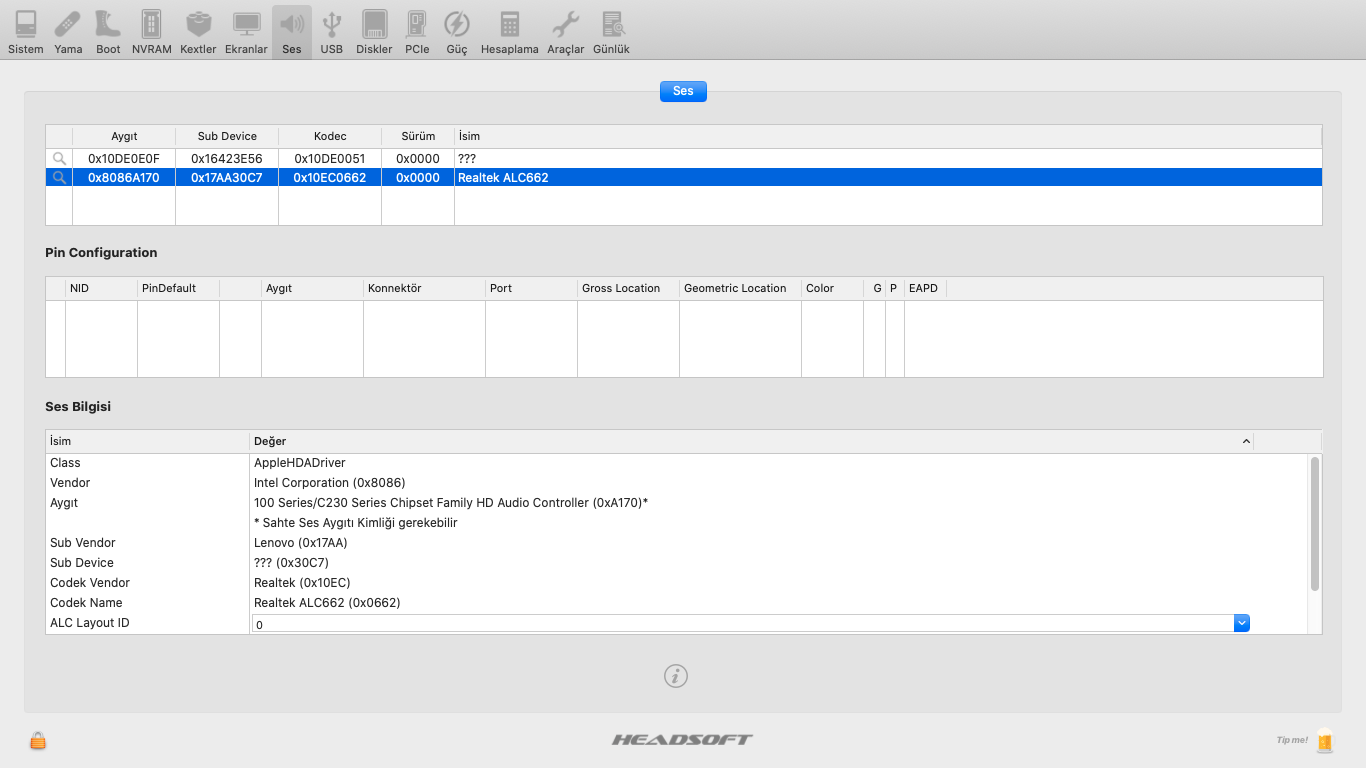Open the Diskler section
Image resolution: width=1366 pixels, height=768 pixels.
[x=374, y=31]
